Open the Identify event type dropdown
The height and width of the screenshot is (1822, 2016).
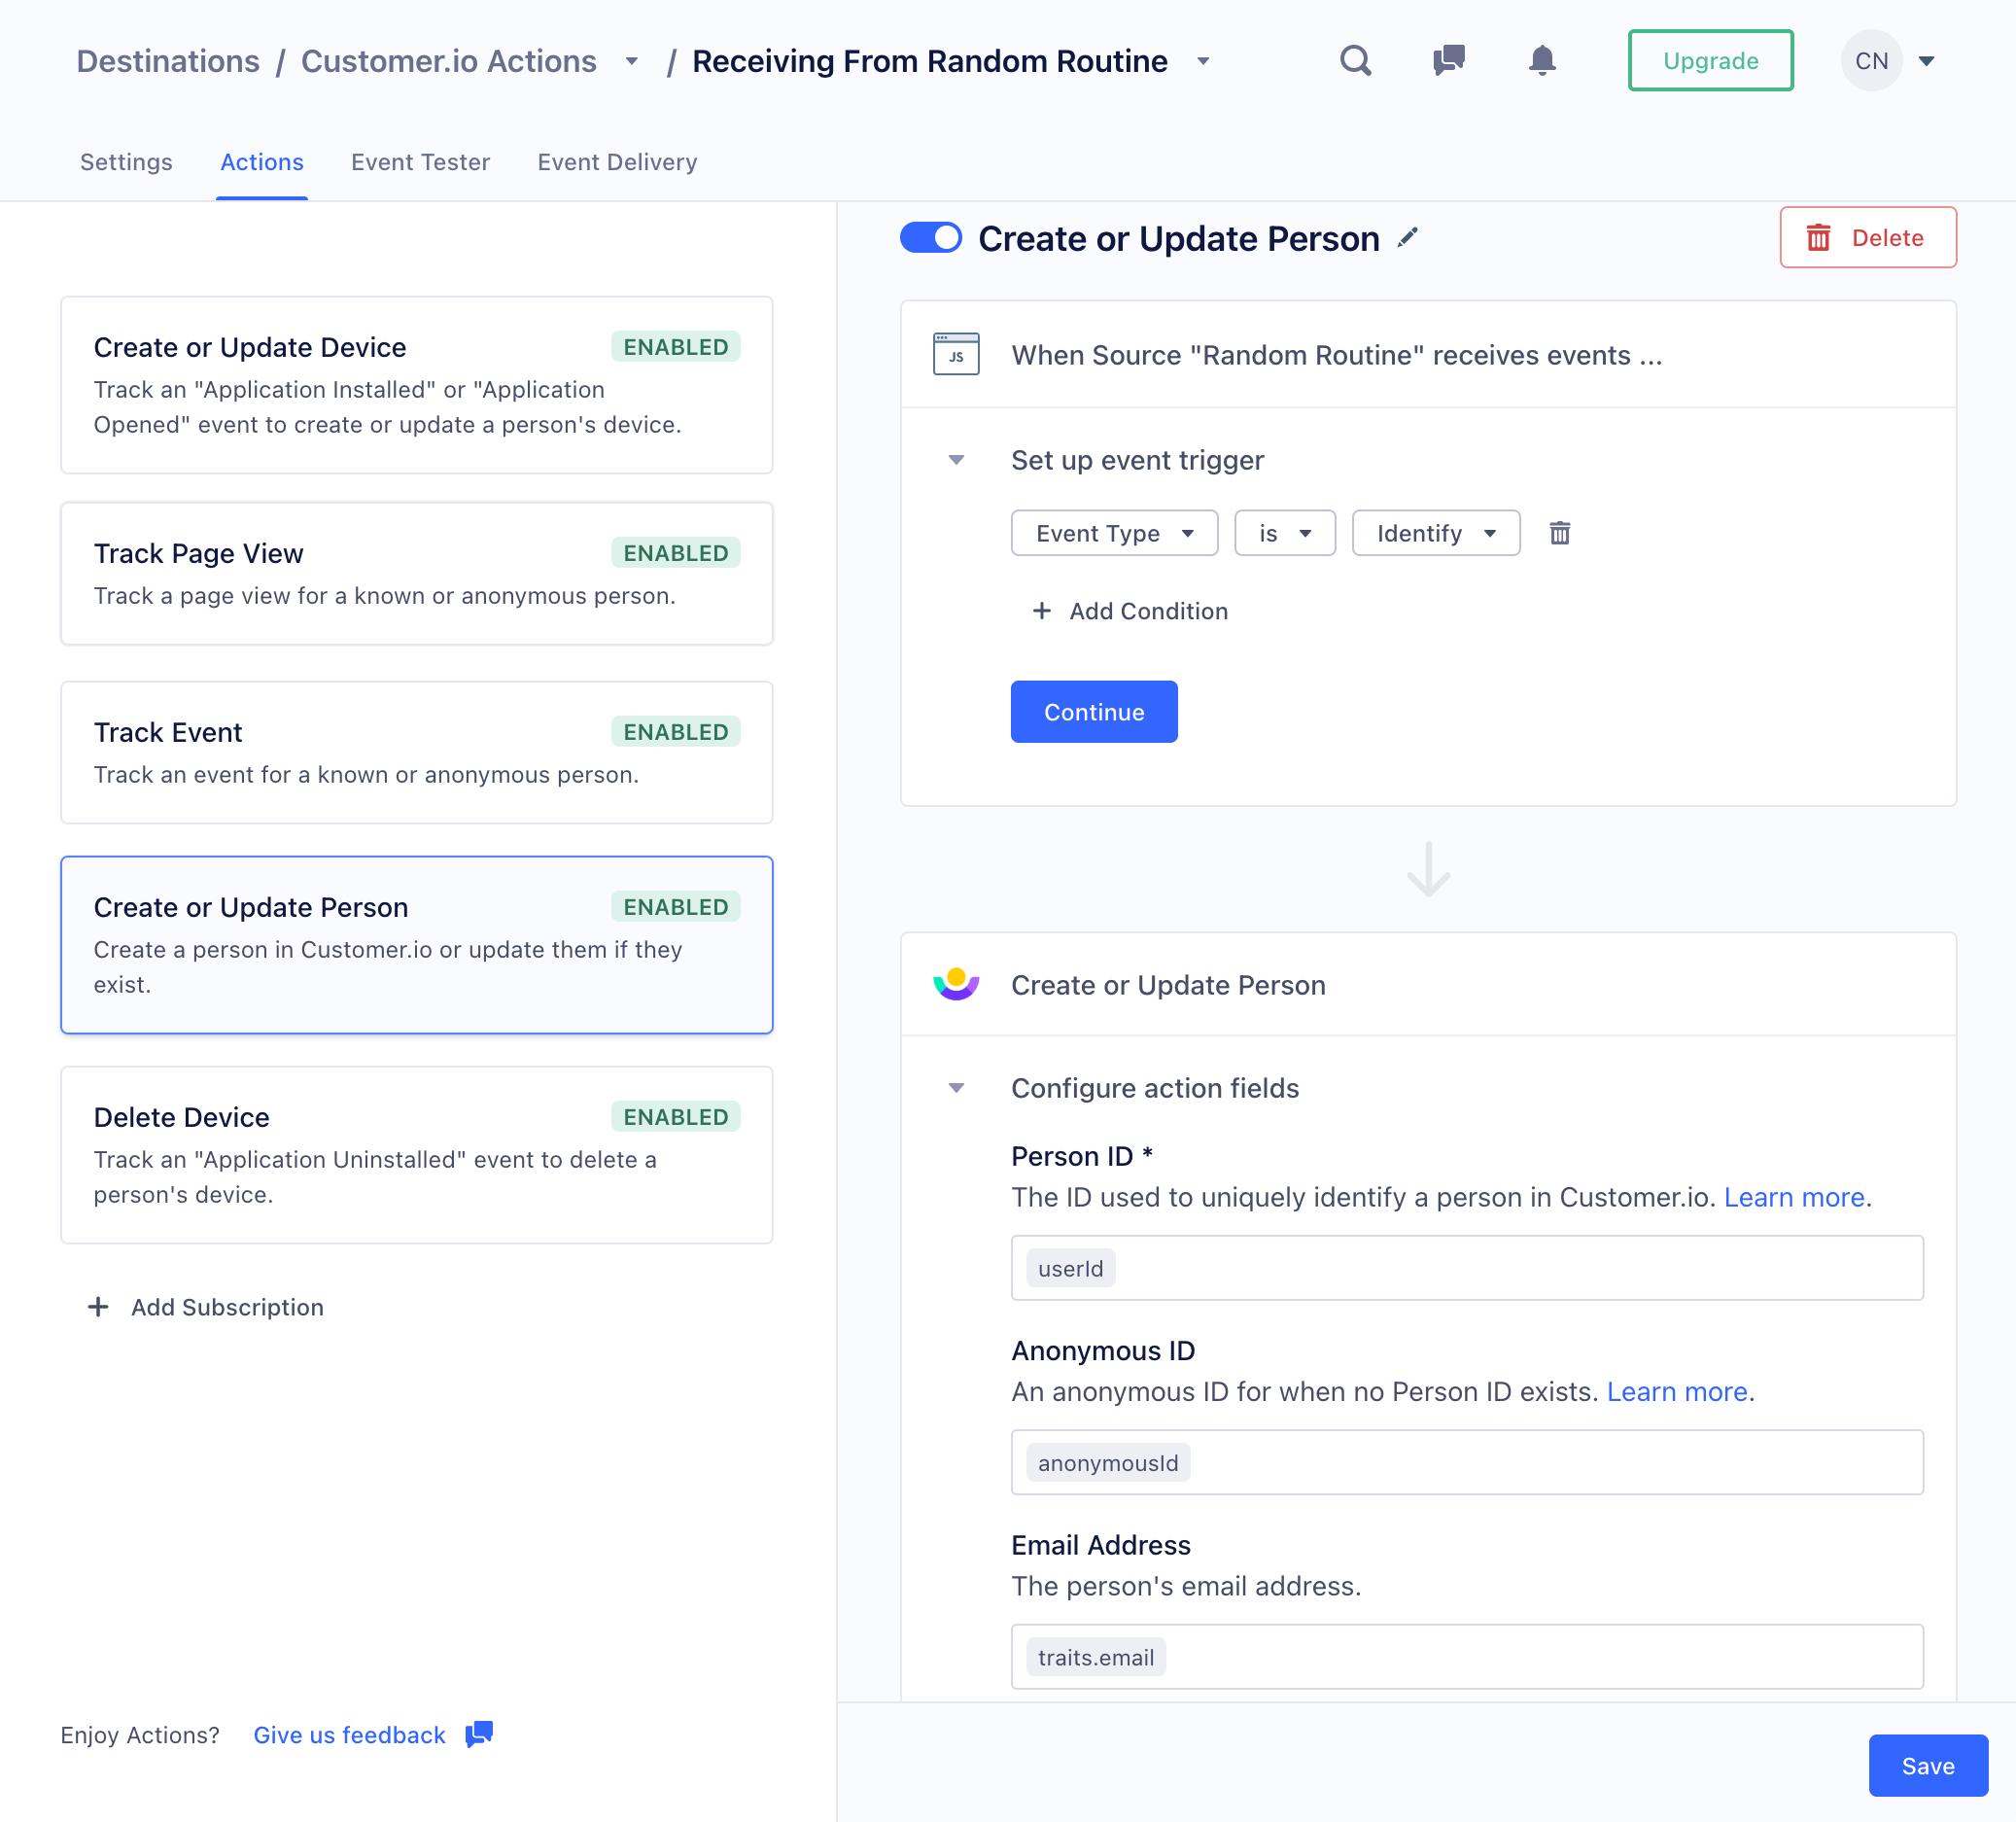click(x=1435, y=533)
